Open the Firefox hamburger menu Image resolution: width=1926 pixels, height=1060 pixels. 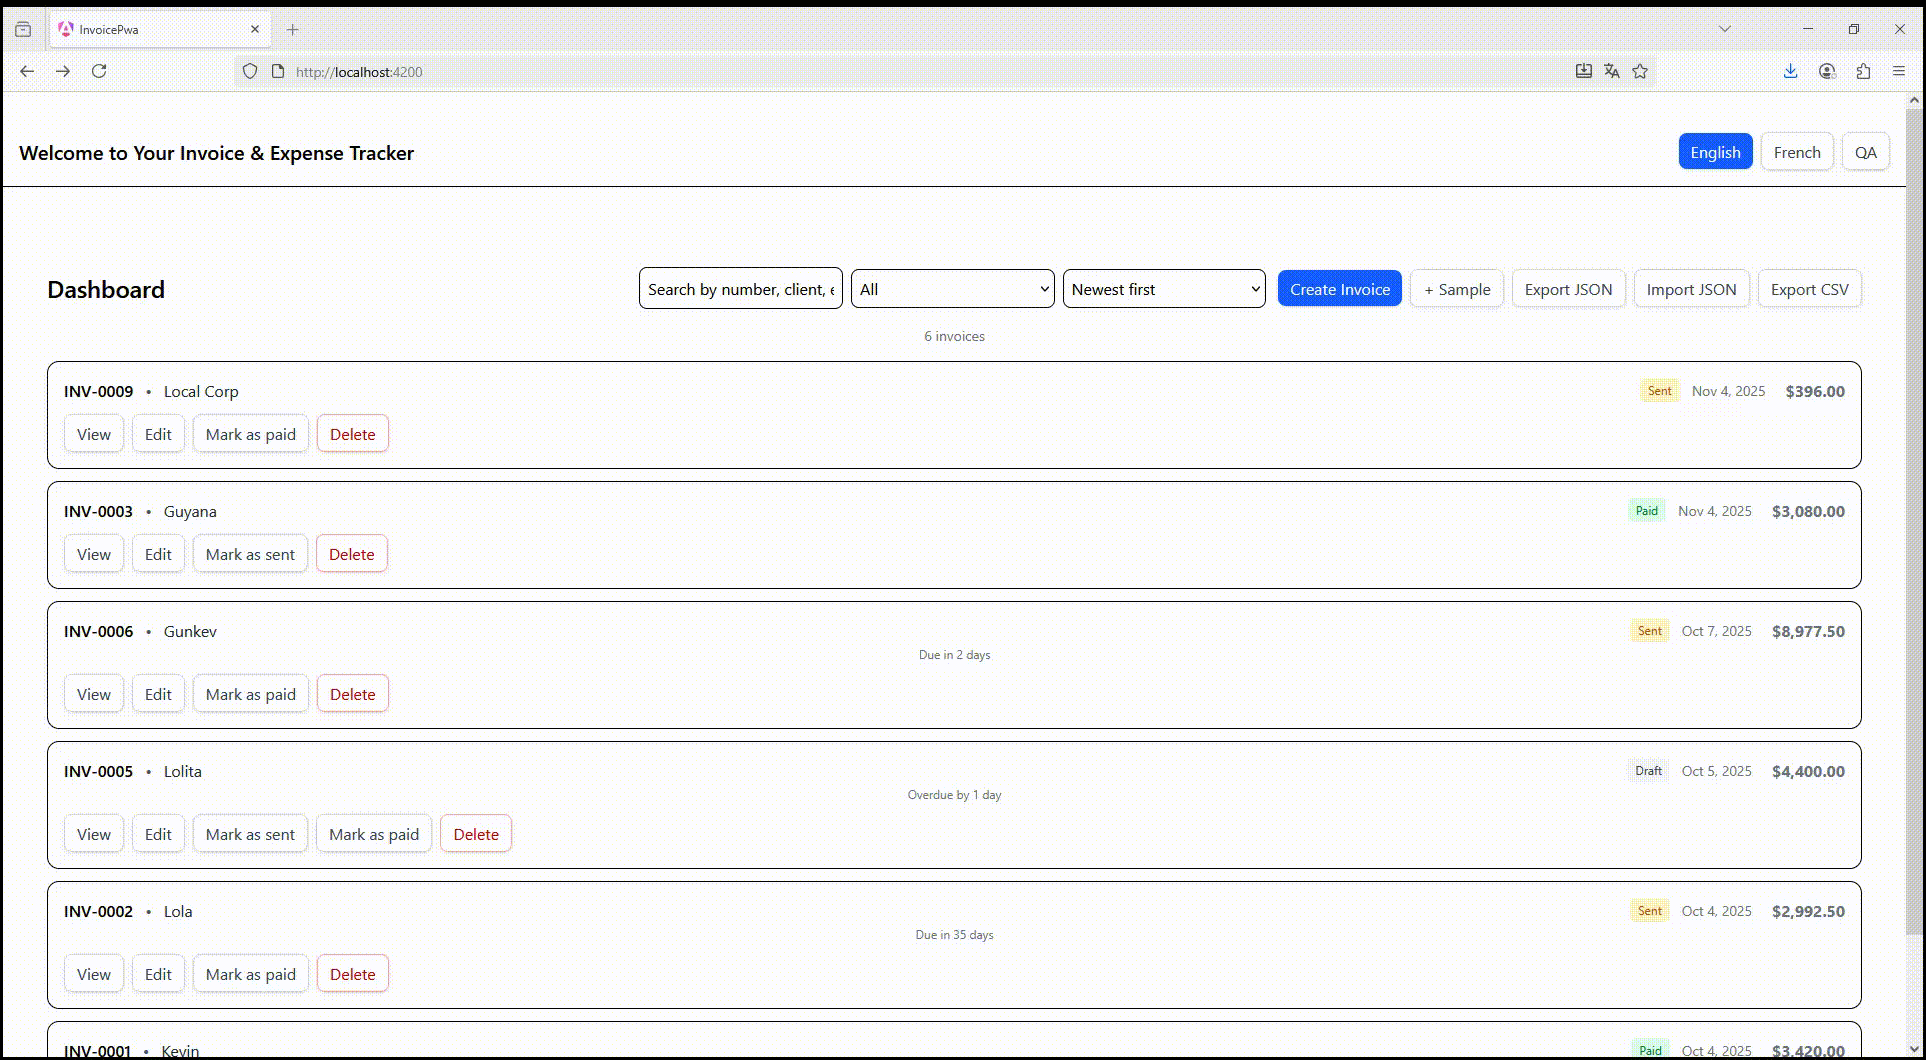click(1899, 71)
